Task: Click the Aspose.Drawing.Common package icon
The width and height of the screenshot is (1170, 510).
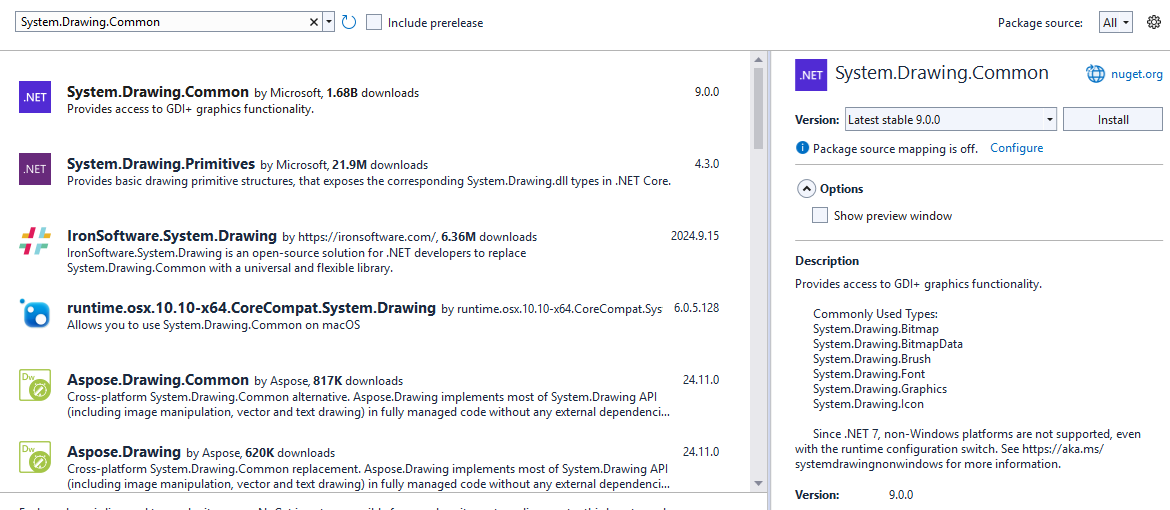Action: 35,384
